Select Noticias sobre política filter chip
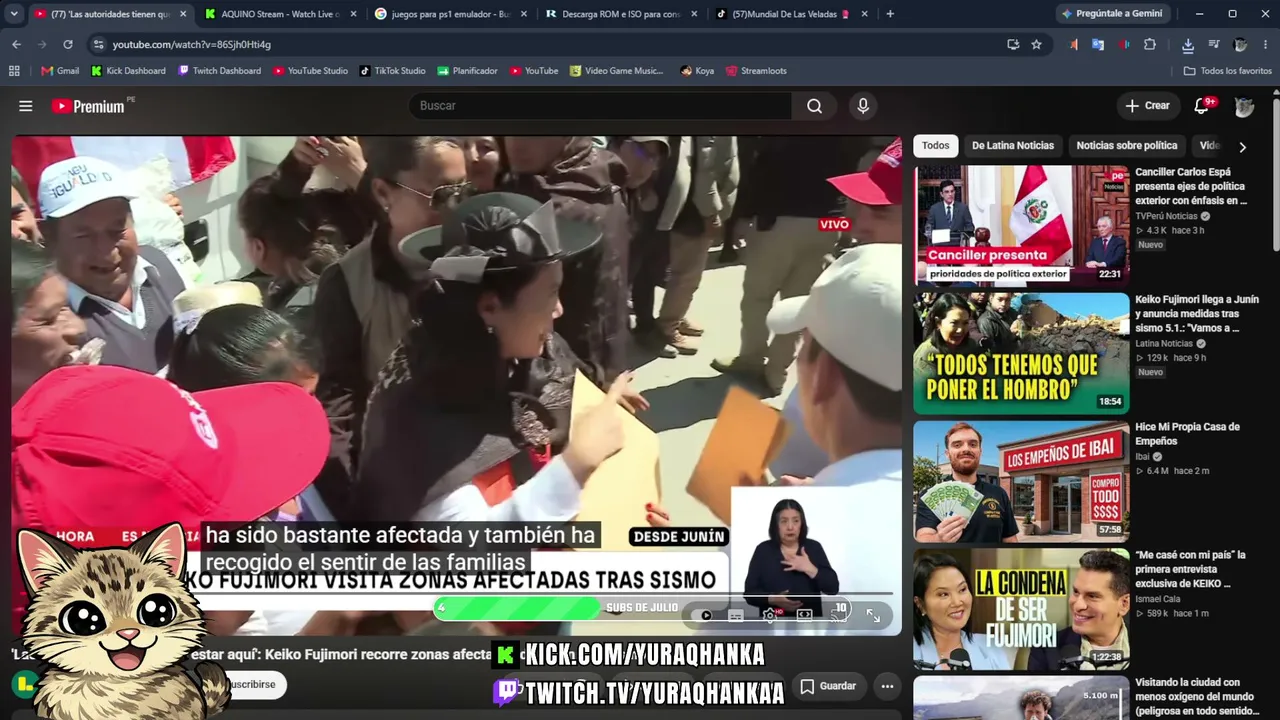Viewport: 1280px width, 720px height. tap(1127, 146)
